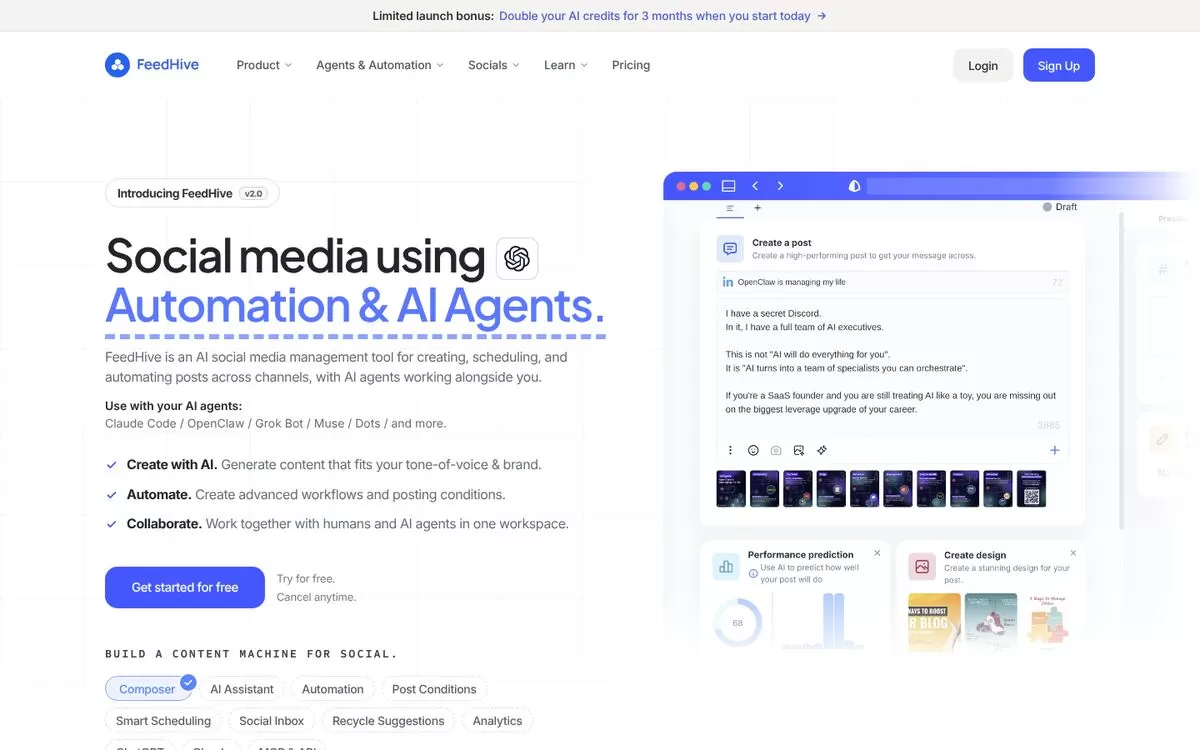Select the Recycle Suggestions feature chip
The height and width of the screenshot is (750, 1200).
pyautogui.click(x=388, y=720)
